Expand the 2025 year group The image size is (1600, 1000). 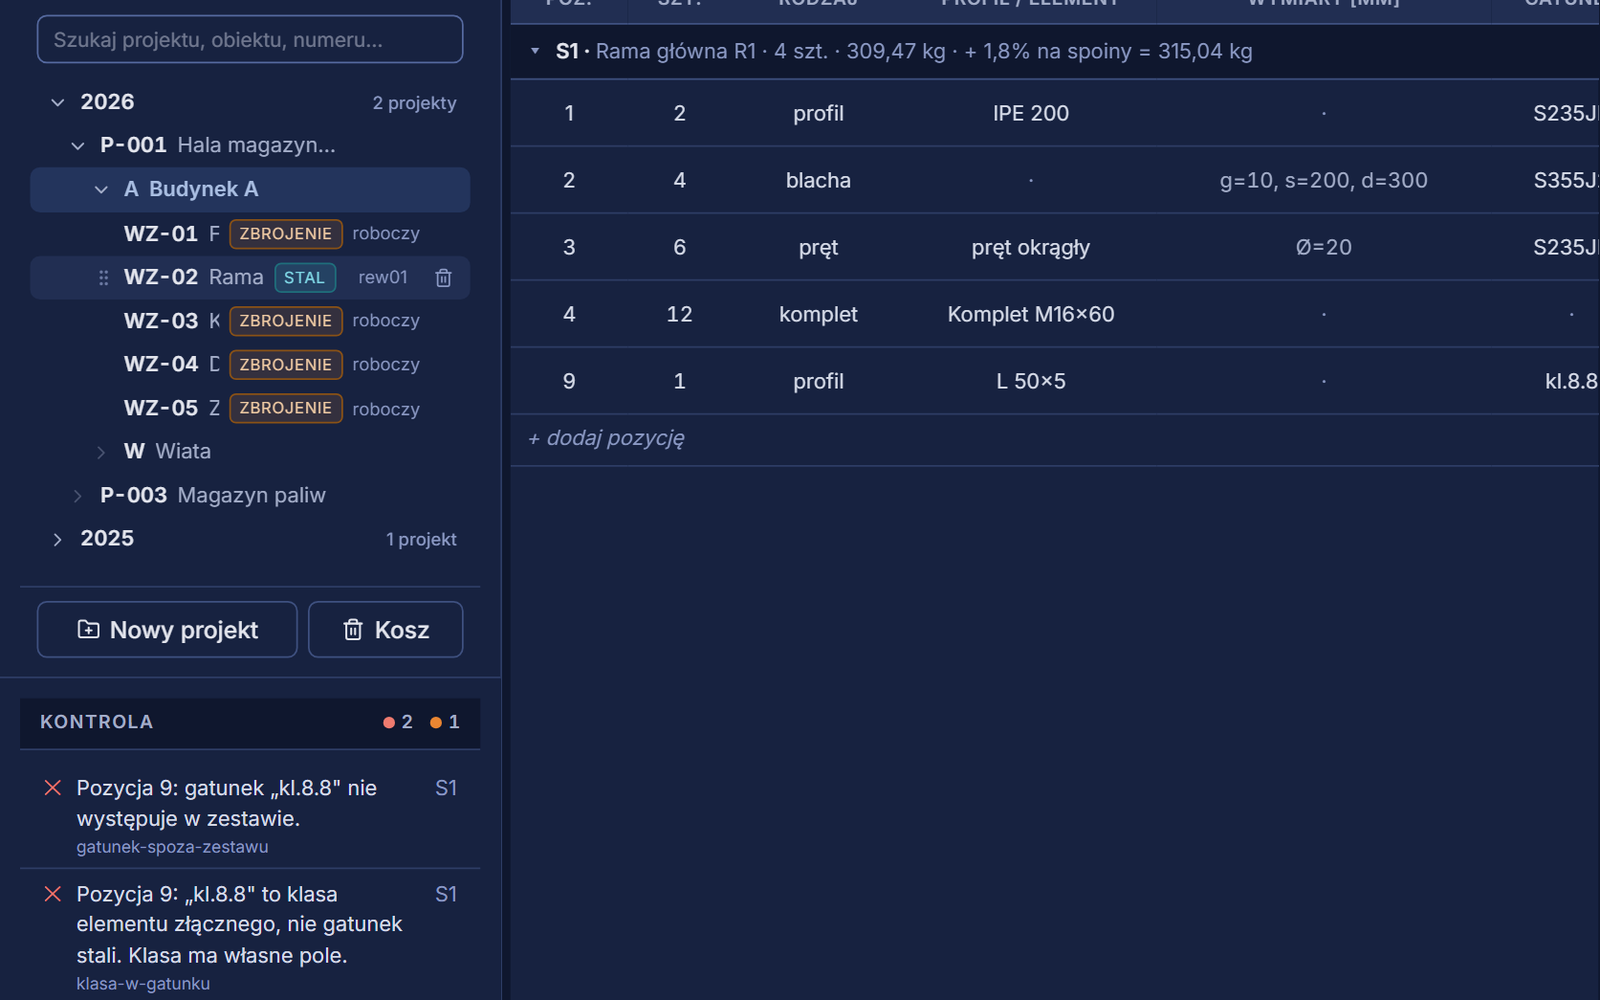coord(58,539)
